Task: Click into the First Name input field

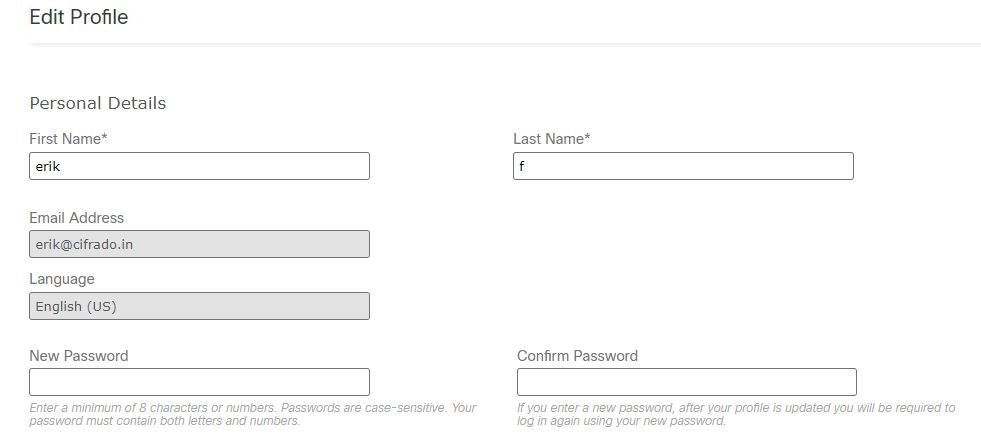Action: pos(199,166)
